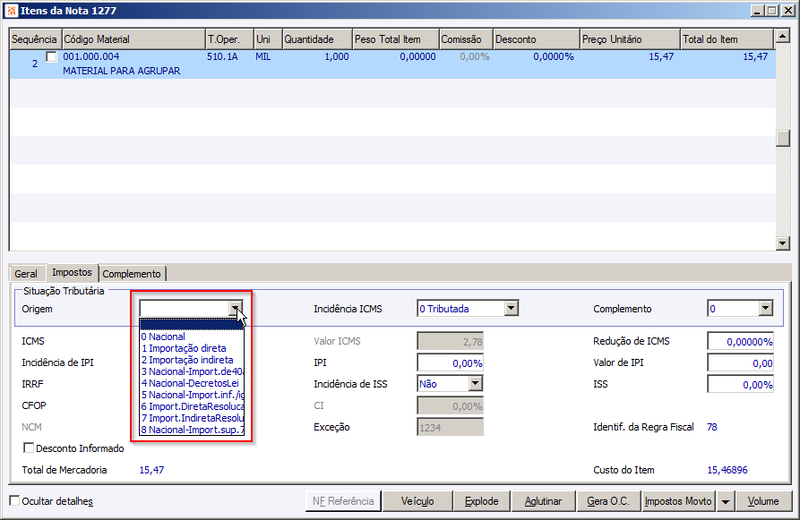The width and height of the screenshot is (800, 520).
Task: Expand the Incidência ICMS combo box
Action: (511, 308)
